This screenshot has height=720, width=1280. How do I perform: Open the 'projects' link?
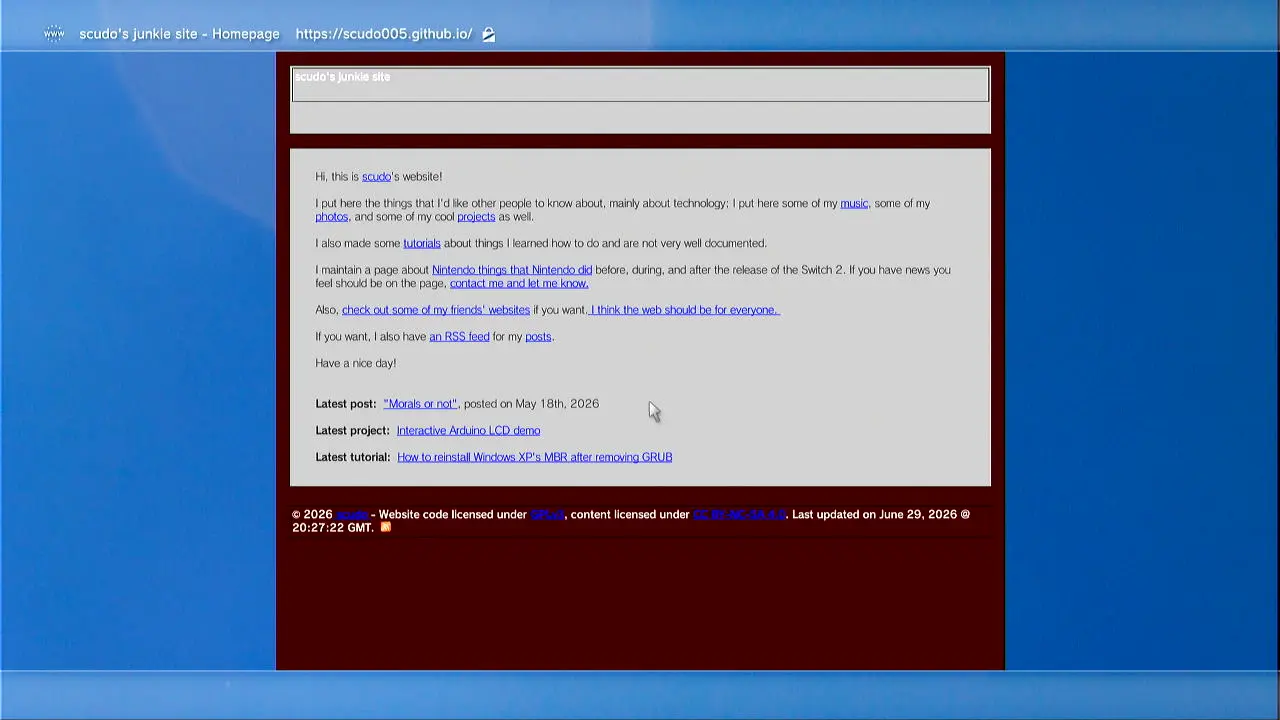pyautogui.click(x=476, y=217)
